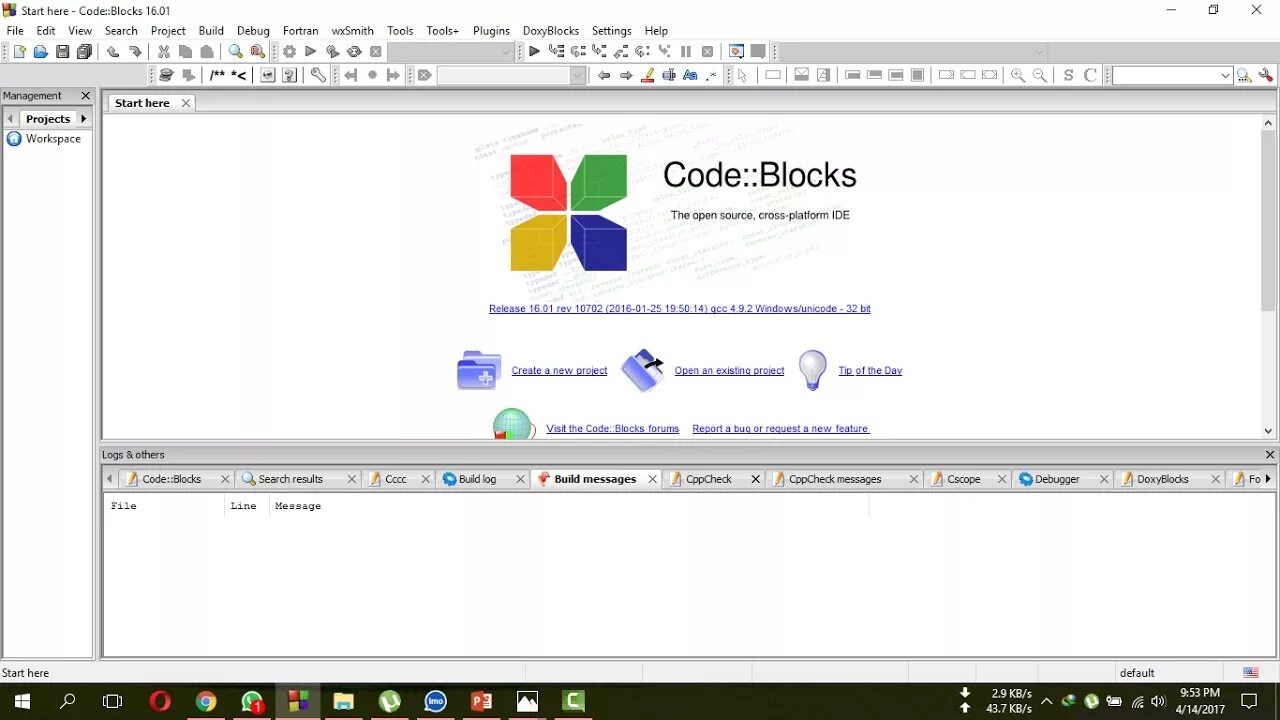Select the Workspace tree item
1280x720 pixels.
click(x=53, y=139)
